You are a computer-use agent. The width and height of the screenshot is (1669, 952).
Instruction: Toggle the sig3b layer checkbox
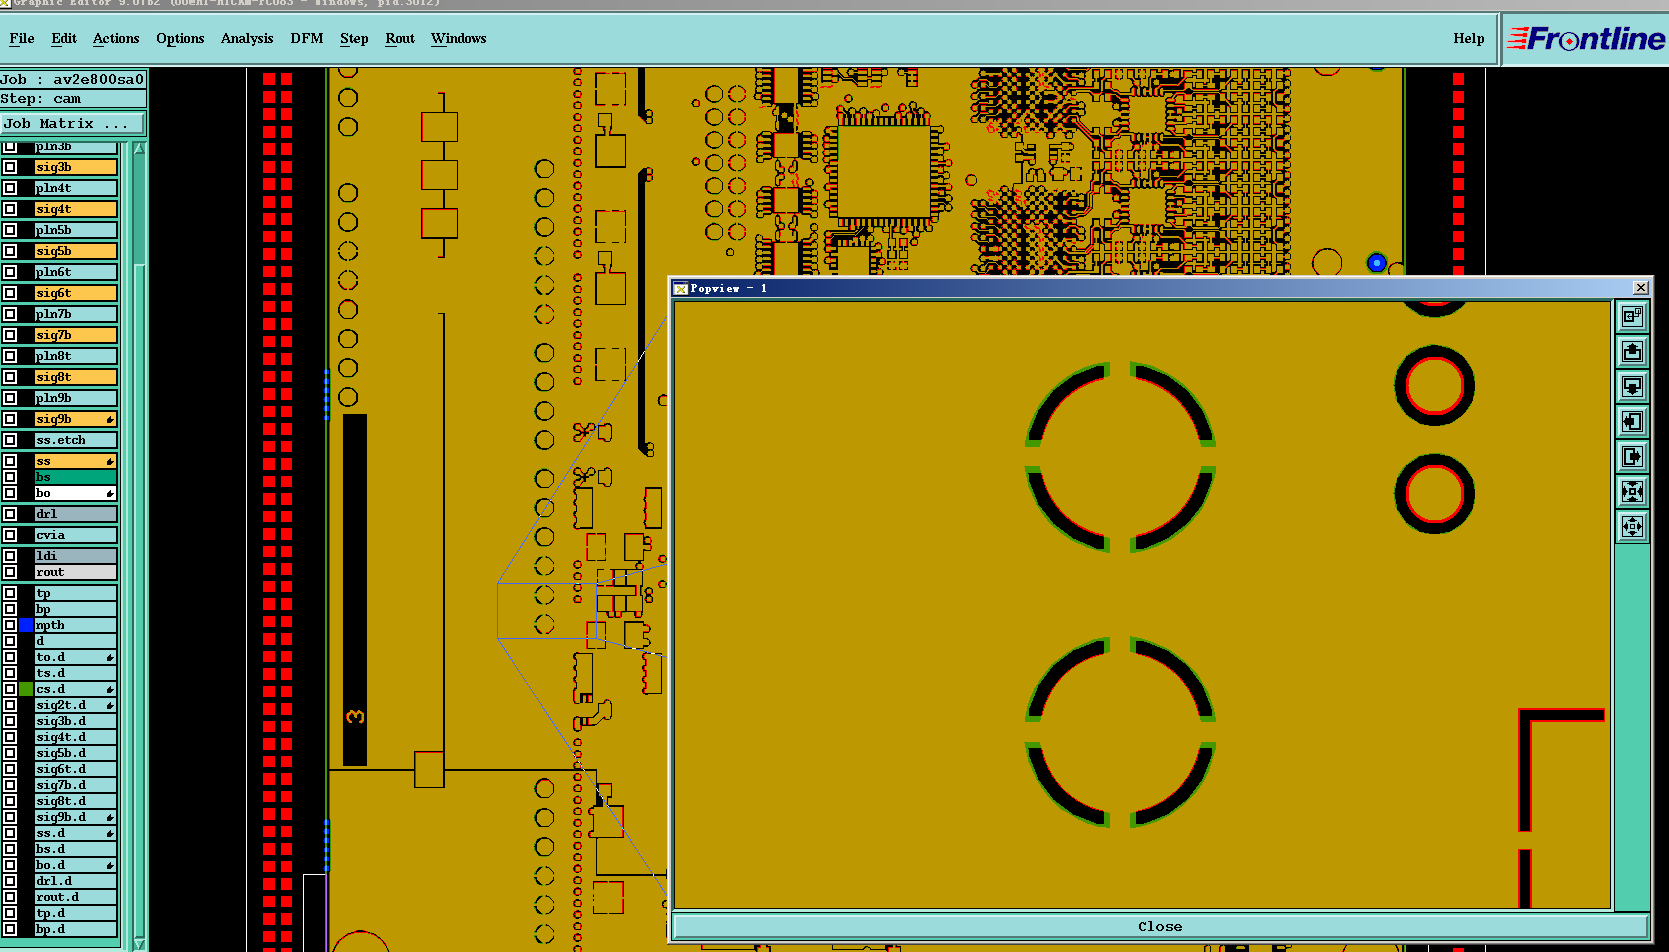[10, 167]
